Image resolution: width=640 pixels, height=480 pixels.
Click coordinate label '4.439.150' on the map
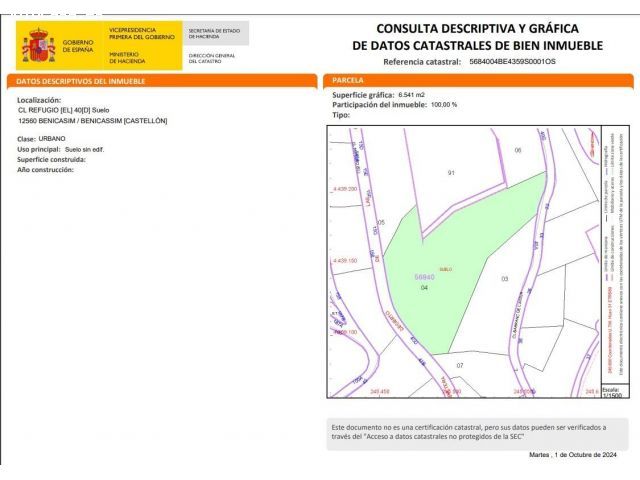[x=345, y=260]
